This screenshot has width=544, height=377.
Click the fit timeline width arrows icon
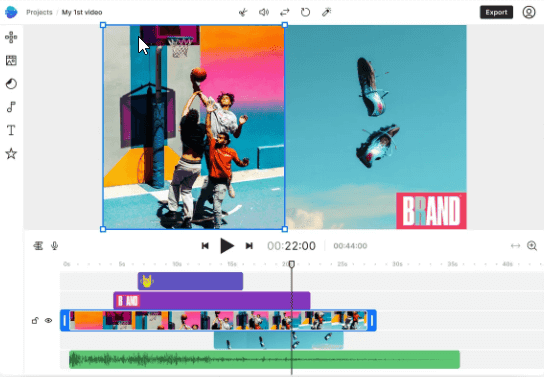pos(516,246)
